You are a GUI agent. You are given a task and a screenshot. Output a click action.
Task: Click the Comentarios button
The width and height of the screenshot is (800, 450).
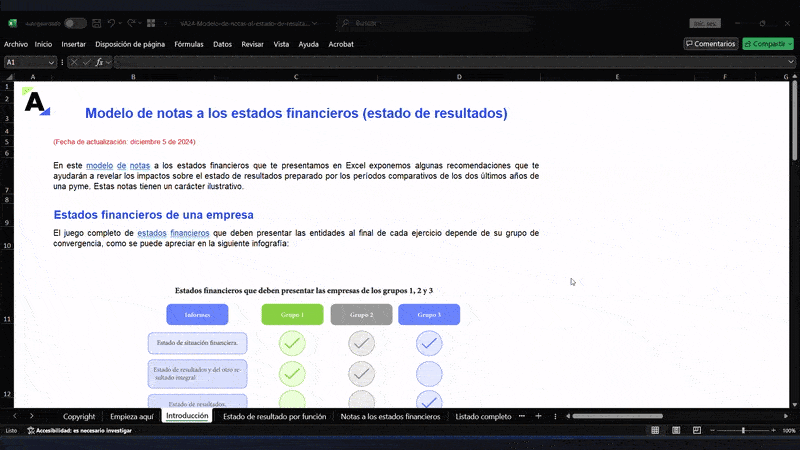710,44
